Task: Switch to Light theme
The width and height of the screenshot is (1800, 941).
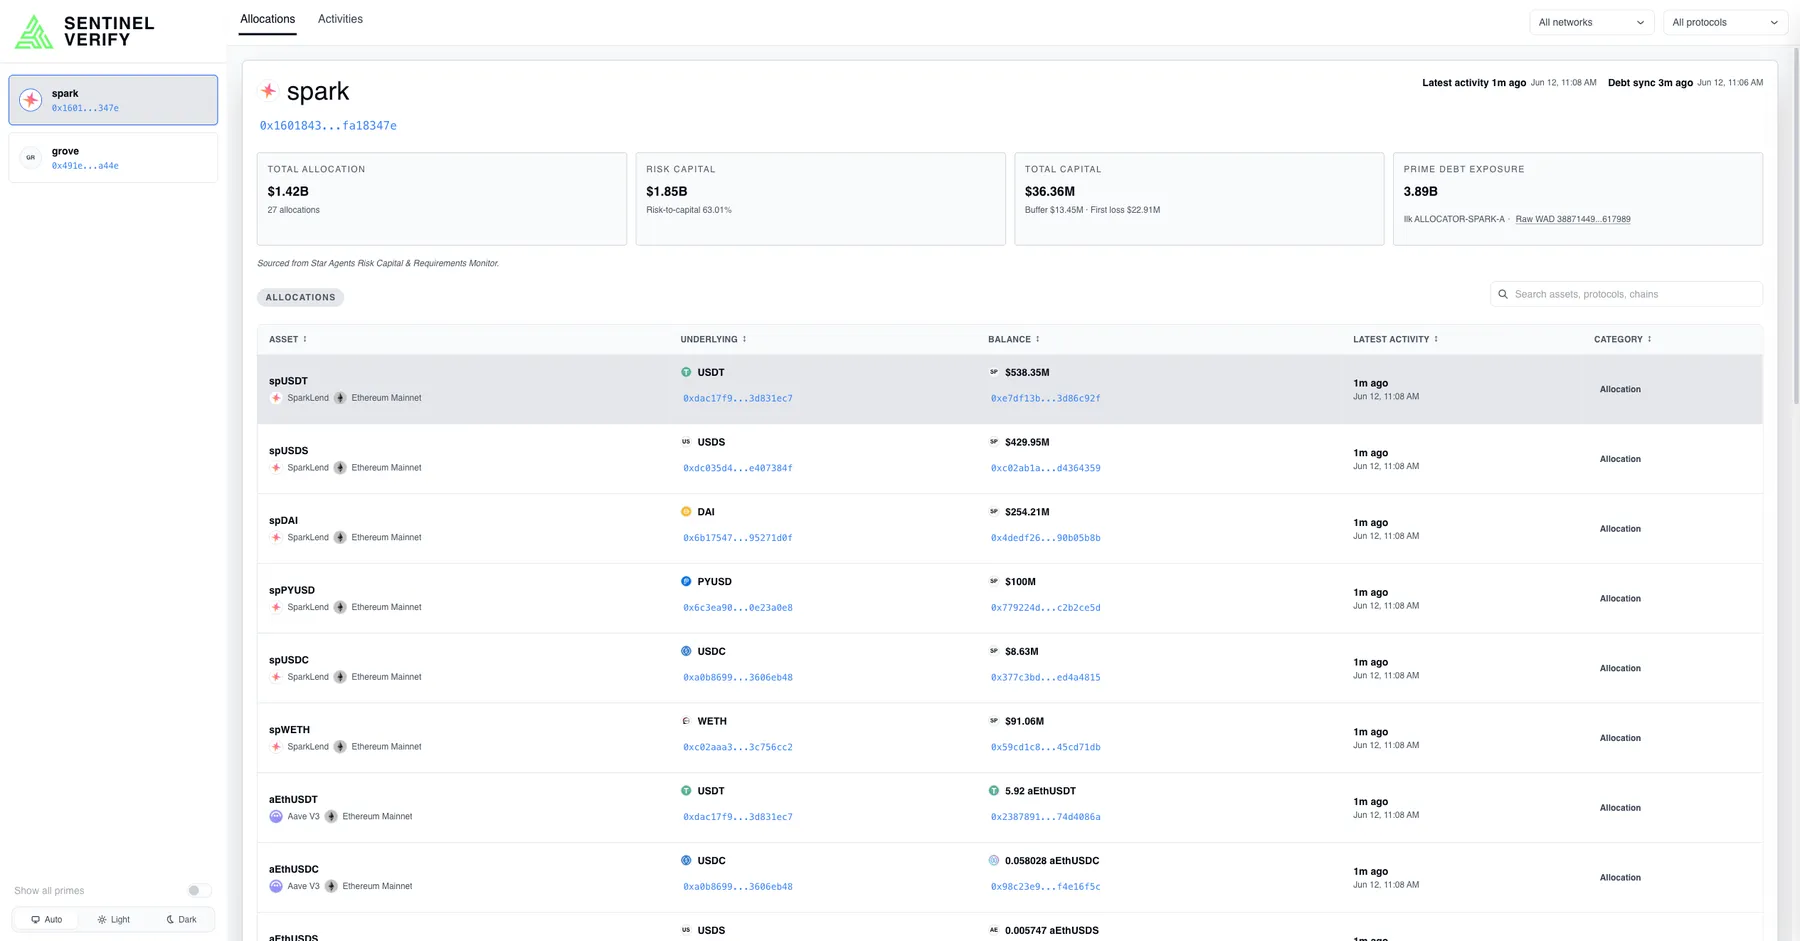Action: [x=114, y=920]
